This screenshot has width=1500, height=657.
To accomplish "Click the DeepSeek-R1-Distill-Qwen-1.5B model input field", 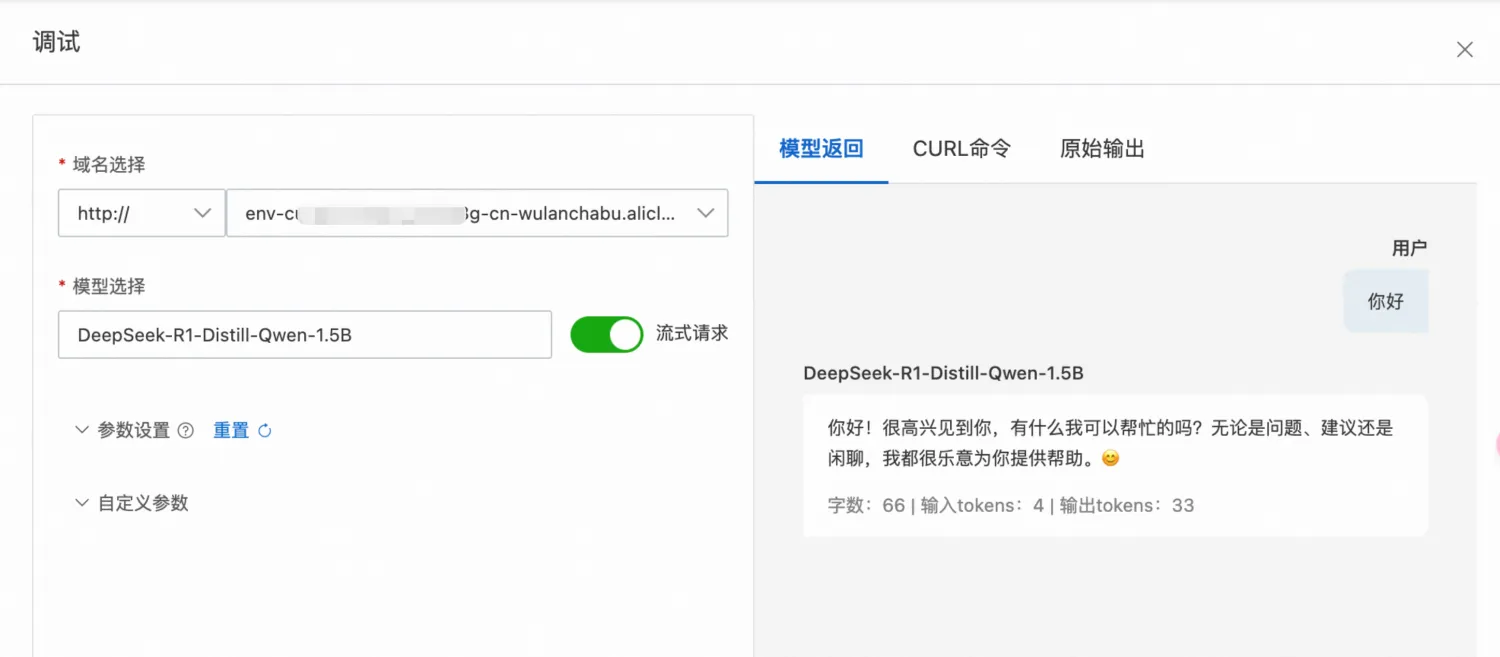I will coord(305,335).
